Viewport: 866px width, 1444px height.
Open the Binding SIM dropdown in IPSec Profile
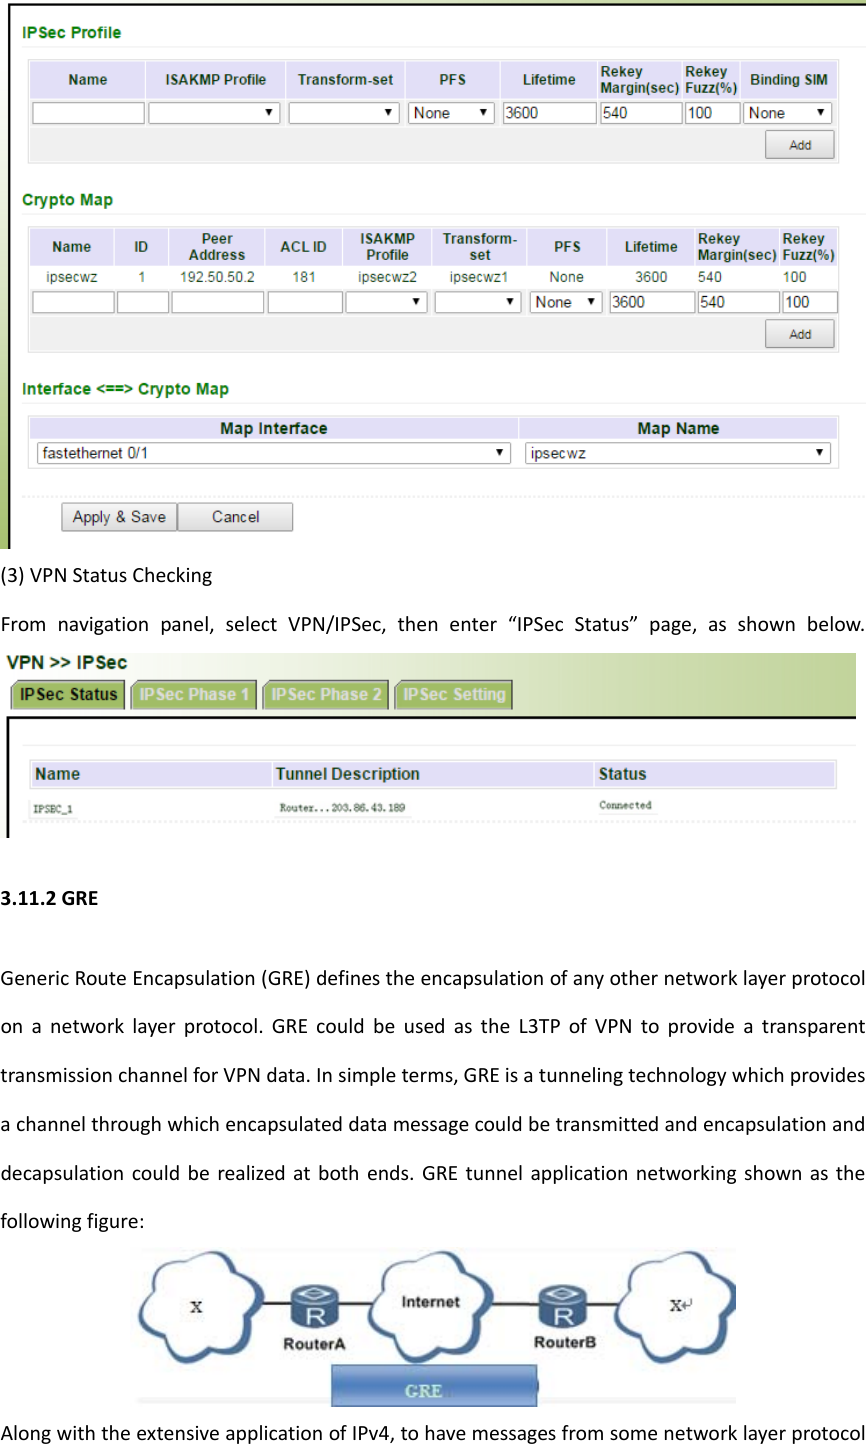point(787,113)
